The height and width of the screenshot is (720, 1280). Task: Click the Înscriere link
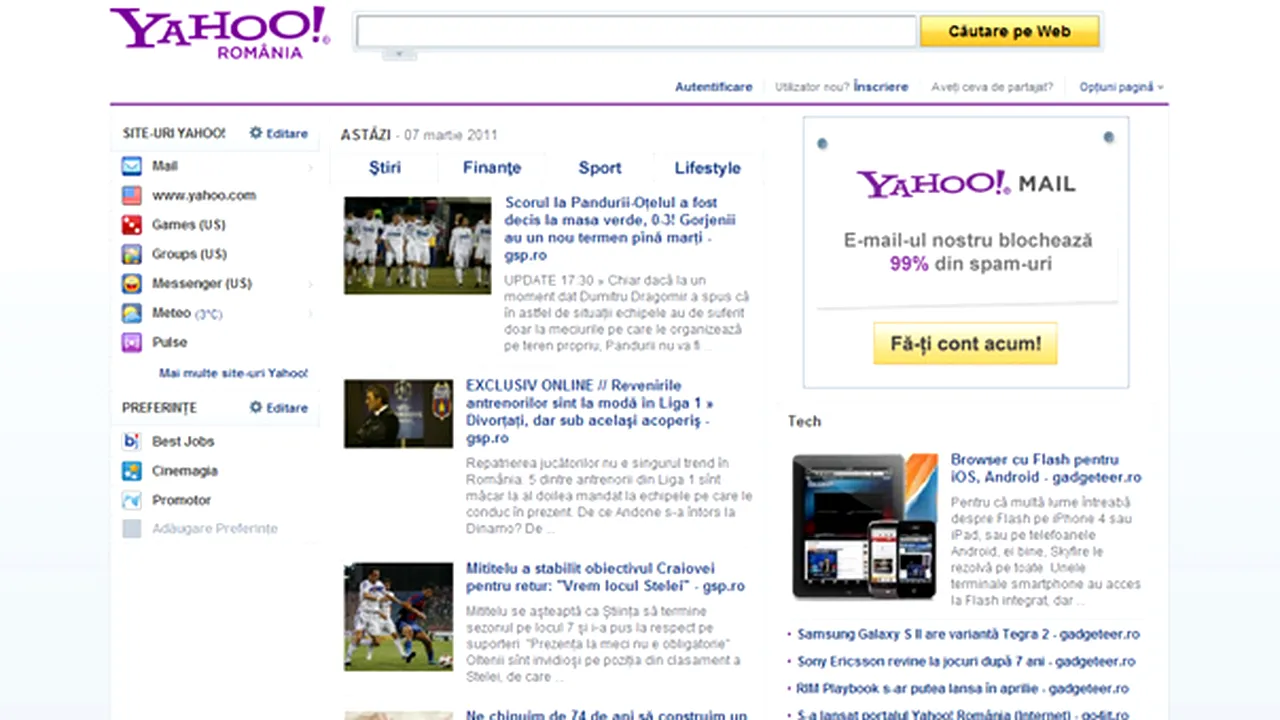pos(881,87)
